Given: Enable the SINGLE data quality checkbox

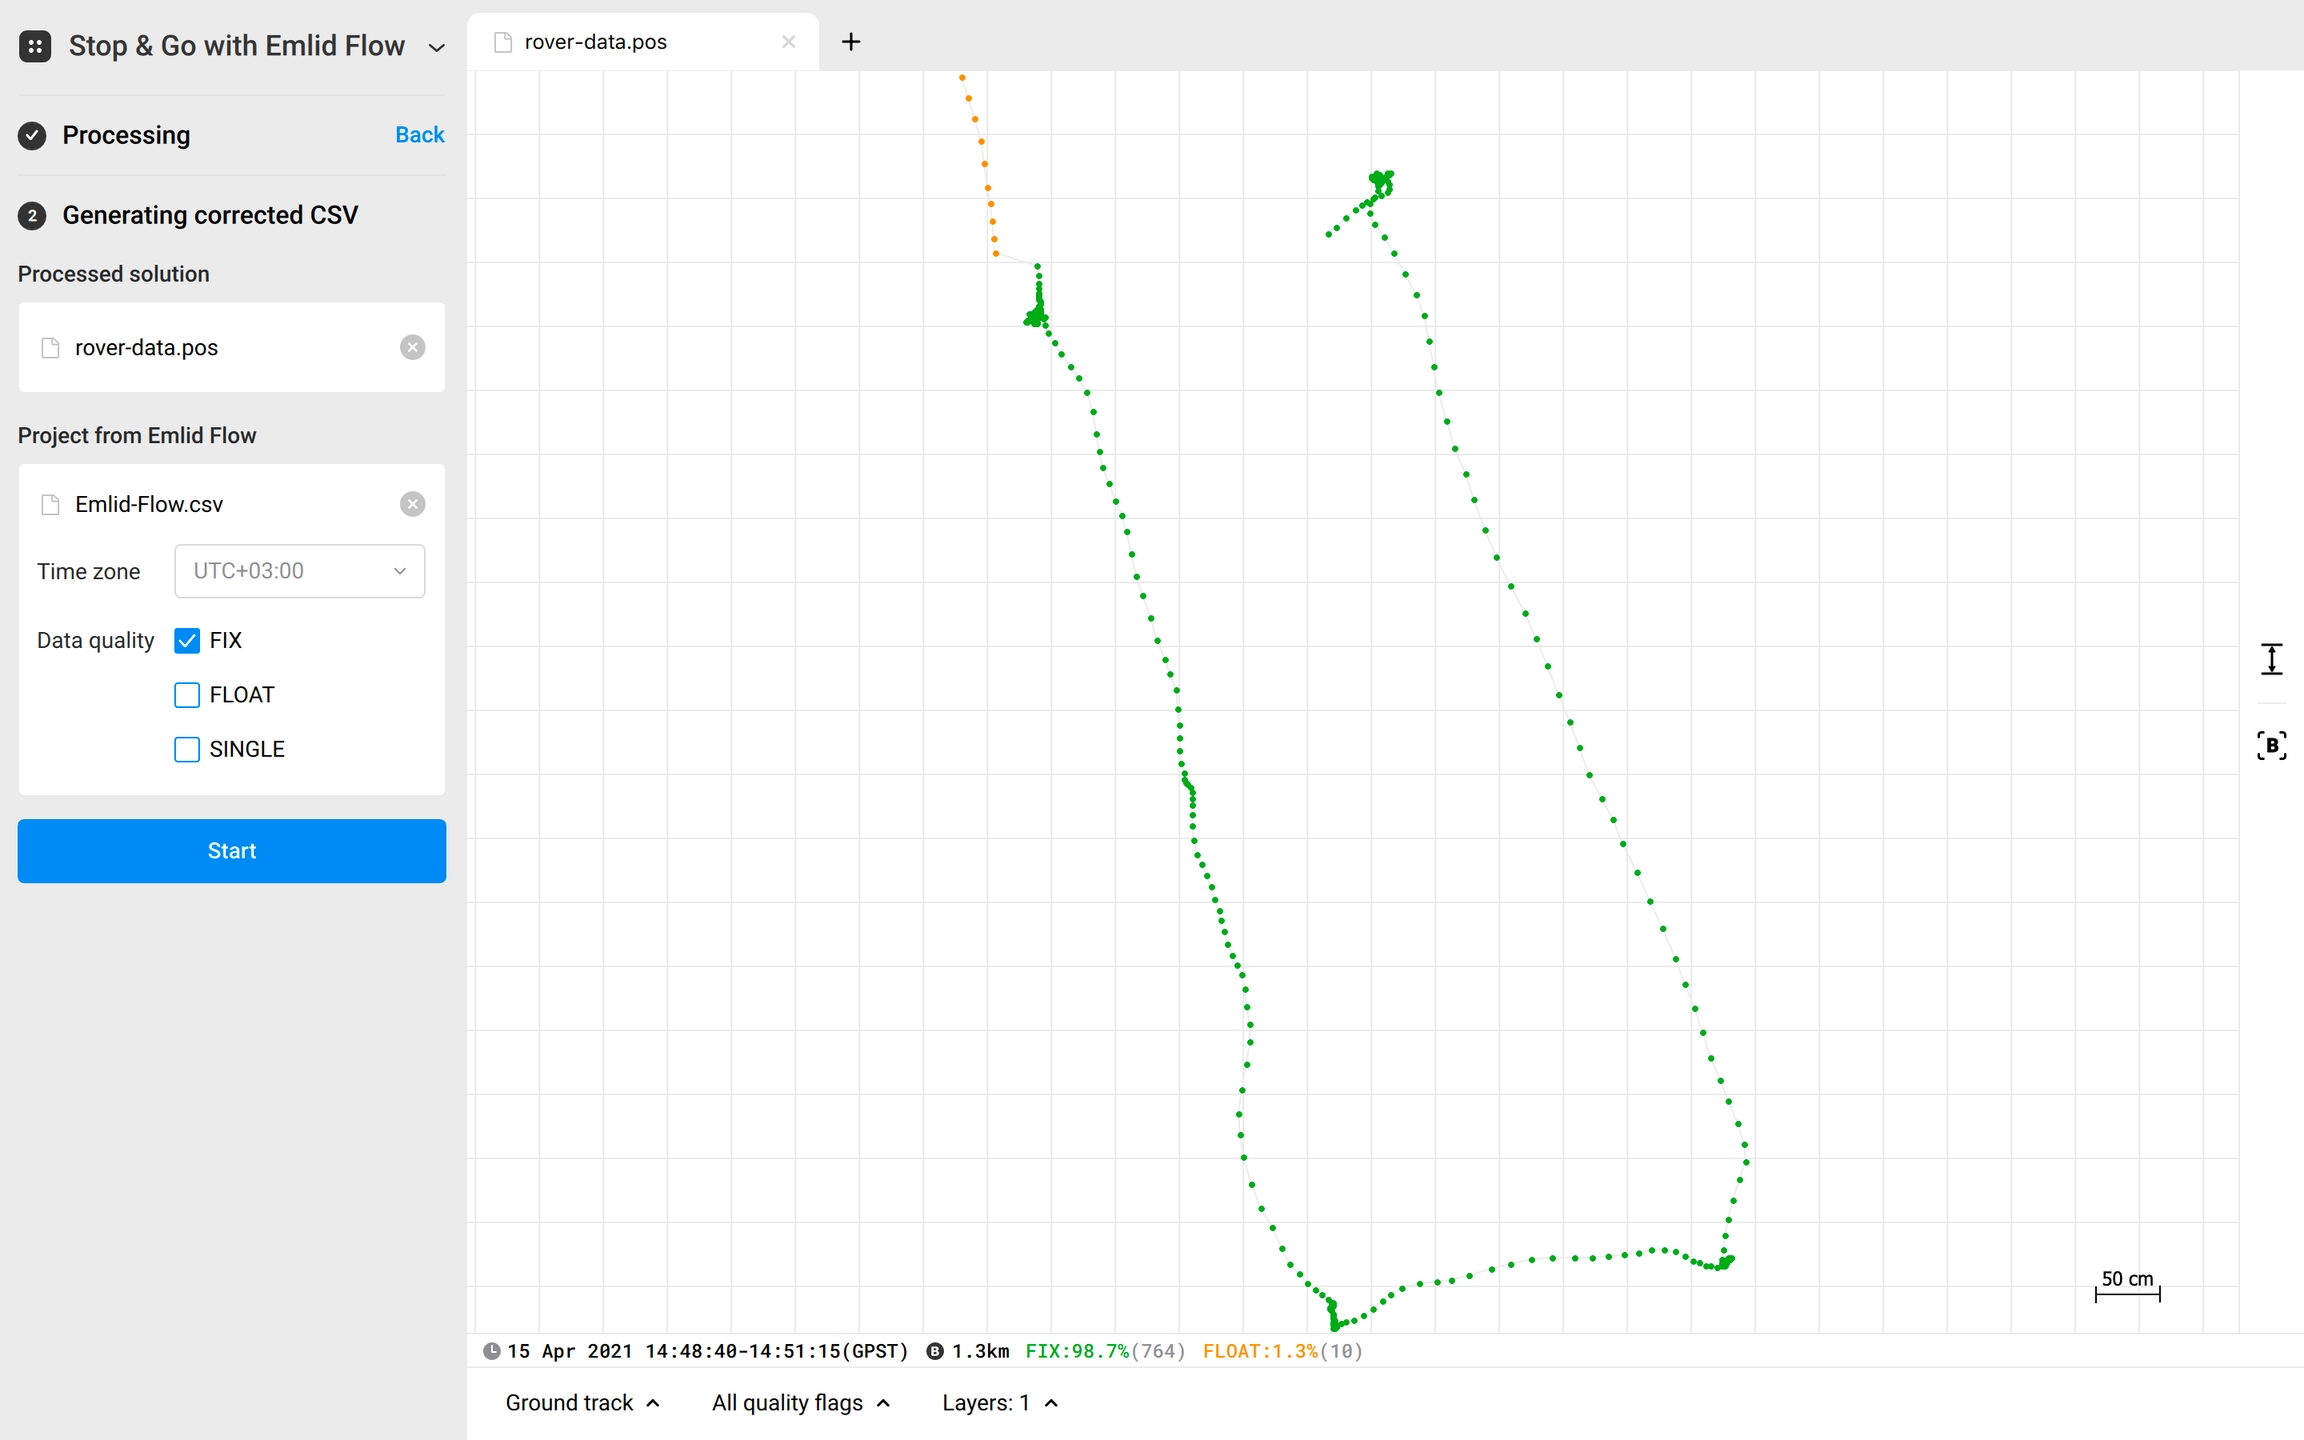Looking at the screenshot, I should (x=187, y=749).
